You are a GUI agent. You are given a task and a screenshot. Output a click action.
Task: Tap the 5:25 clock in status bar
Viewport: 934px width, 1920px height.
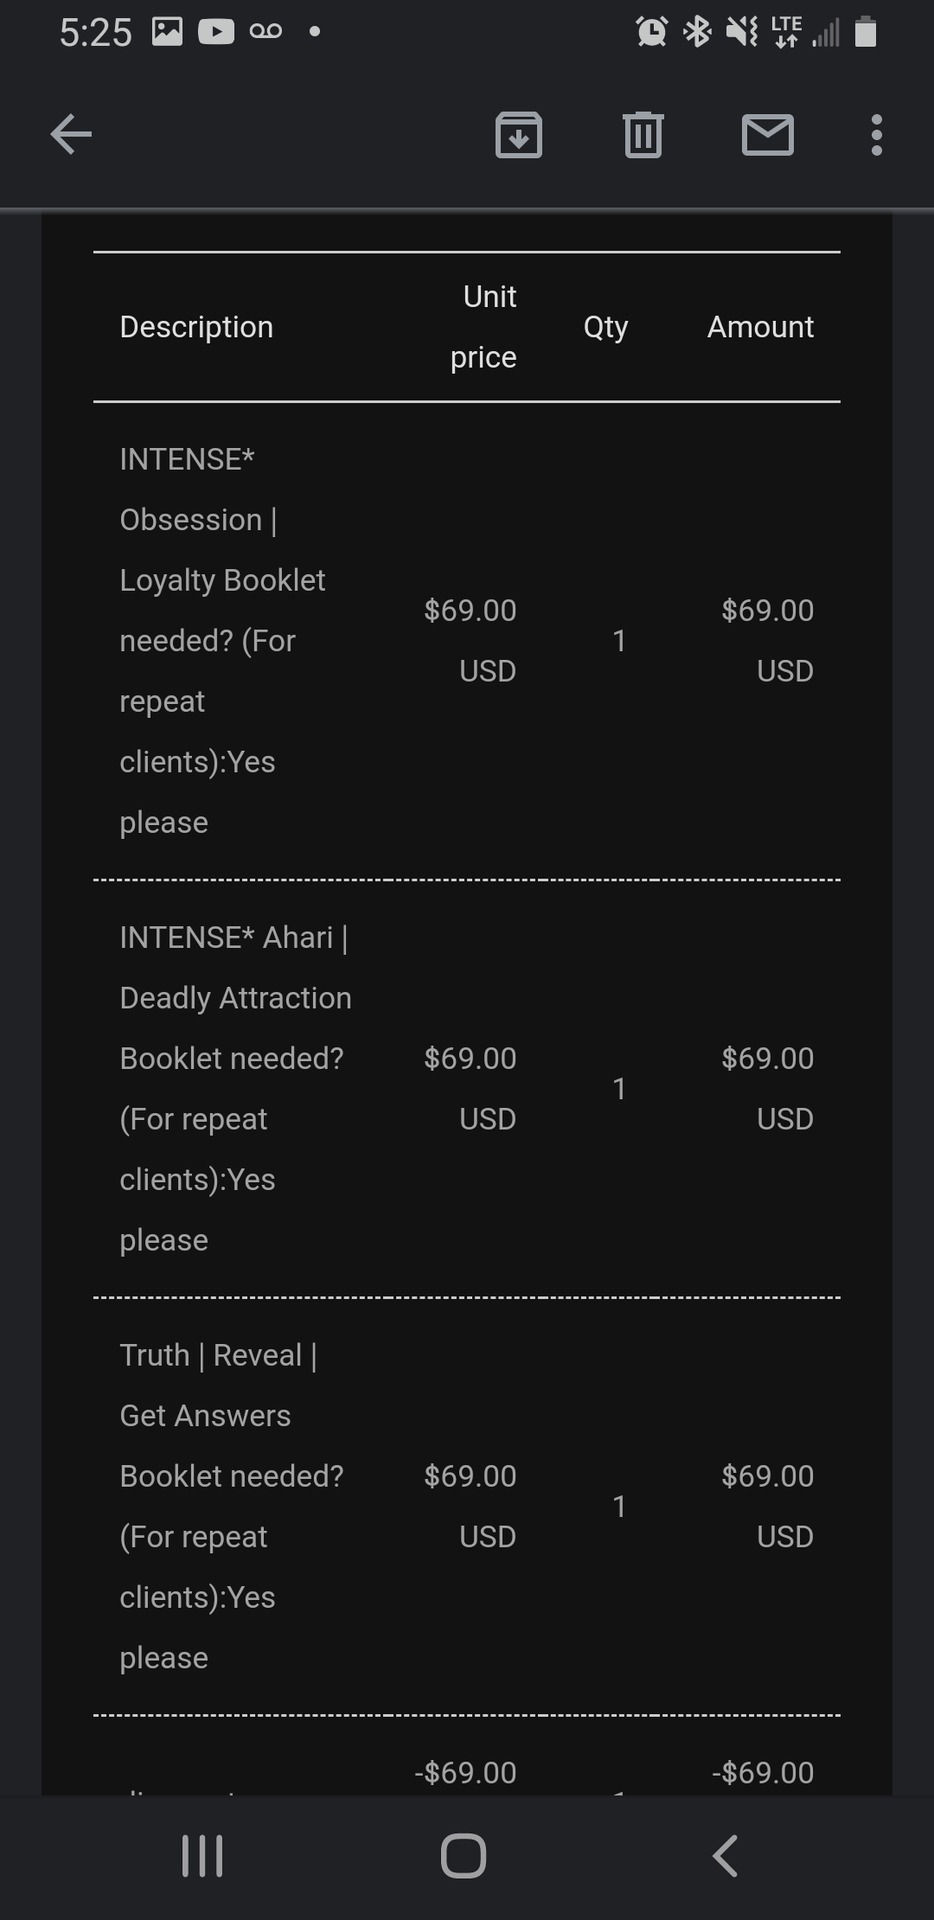95,33
